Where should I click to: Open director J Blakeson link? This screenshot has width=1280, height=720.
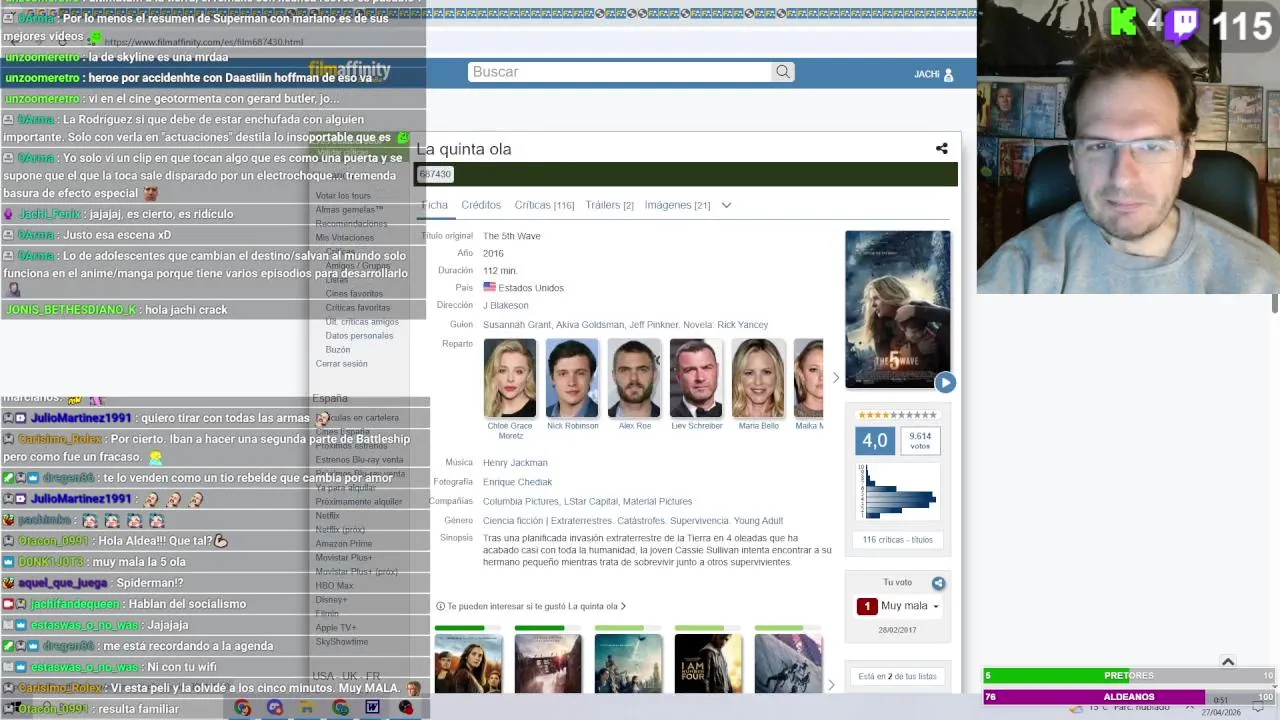[x=505, y=305]
